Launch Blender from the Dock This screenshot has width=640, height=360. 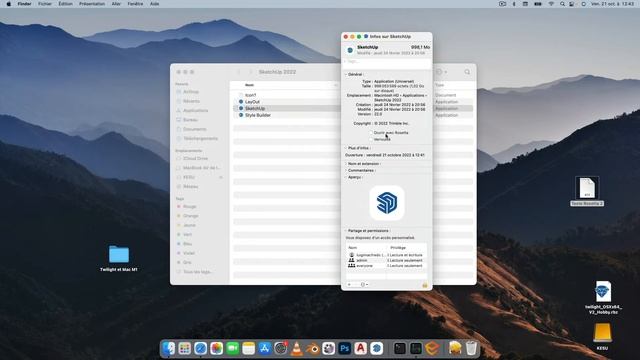[x=313, y=348]
